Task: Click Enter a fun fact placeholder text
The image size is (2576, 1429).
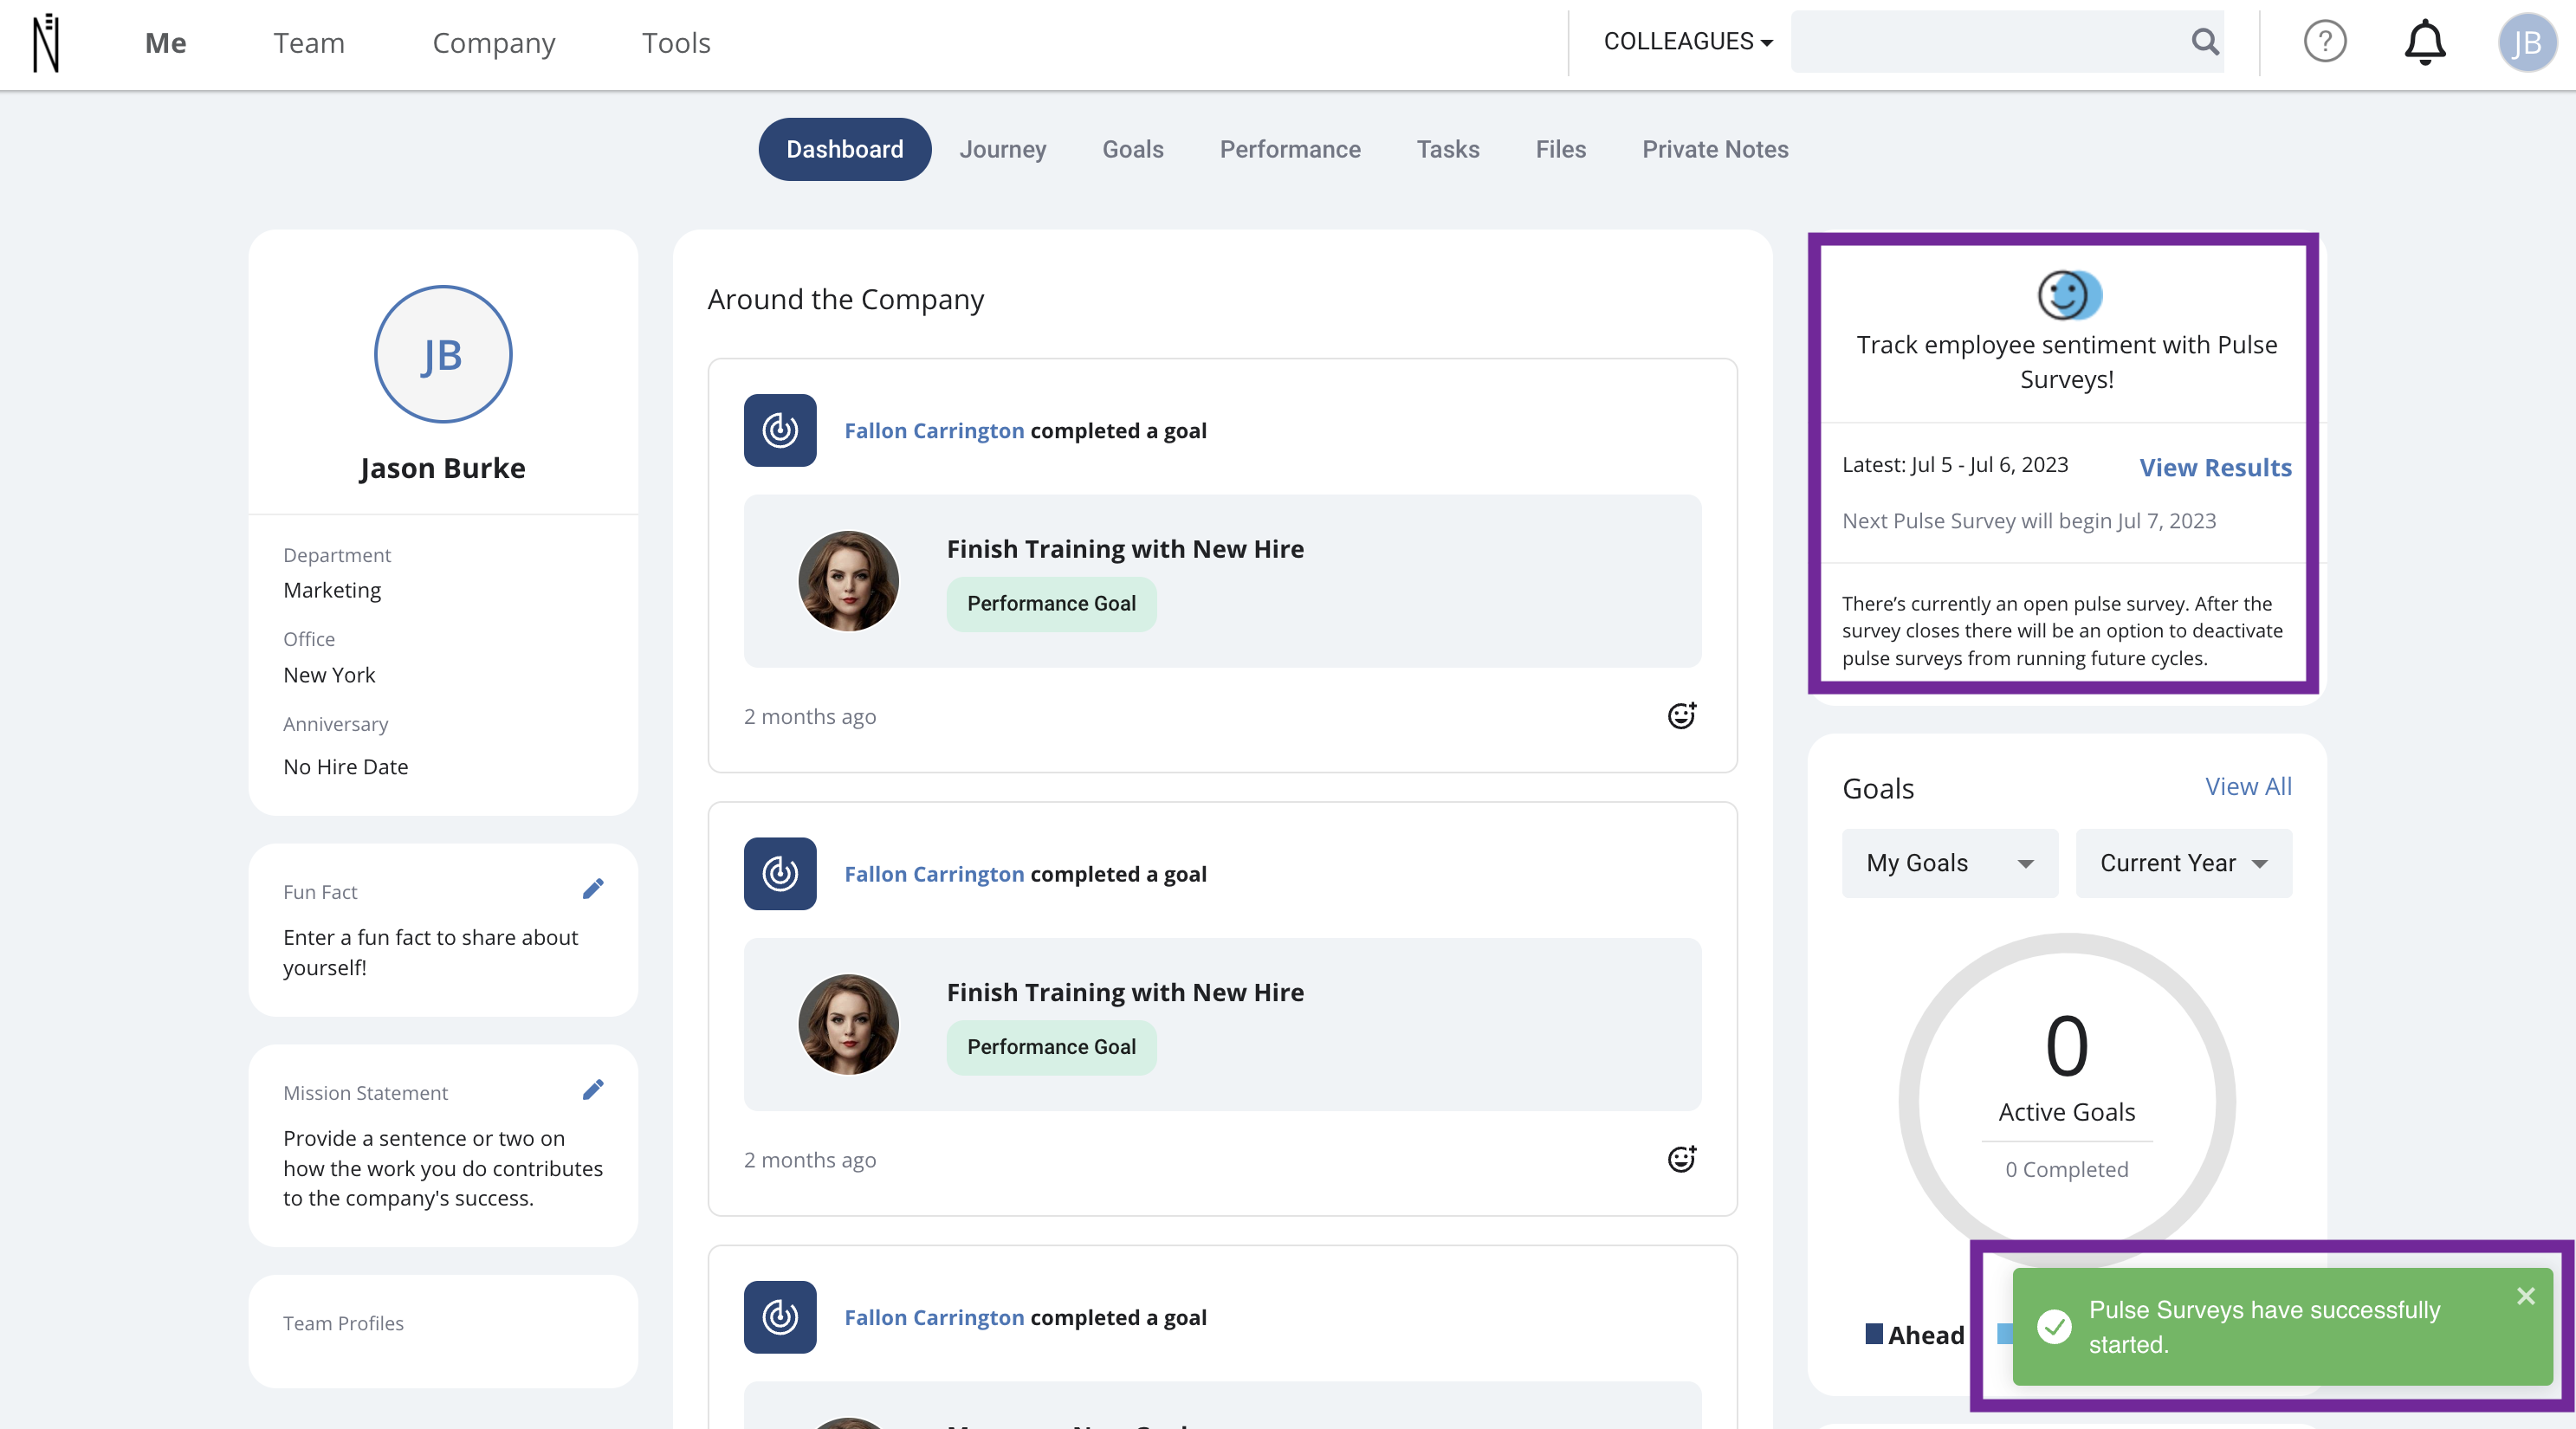Action: point(430,952)
